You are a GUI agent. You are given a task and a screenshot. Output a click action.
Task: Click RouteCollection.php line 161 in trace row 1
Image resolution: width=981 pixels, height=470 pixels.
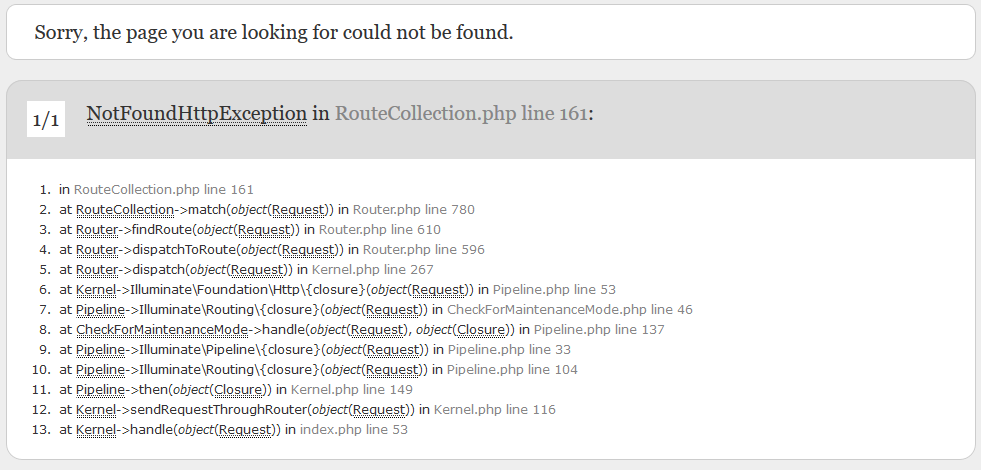coord(164,190)
